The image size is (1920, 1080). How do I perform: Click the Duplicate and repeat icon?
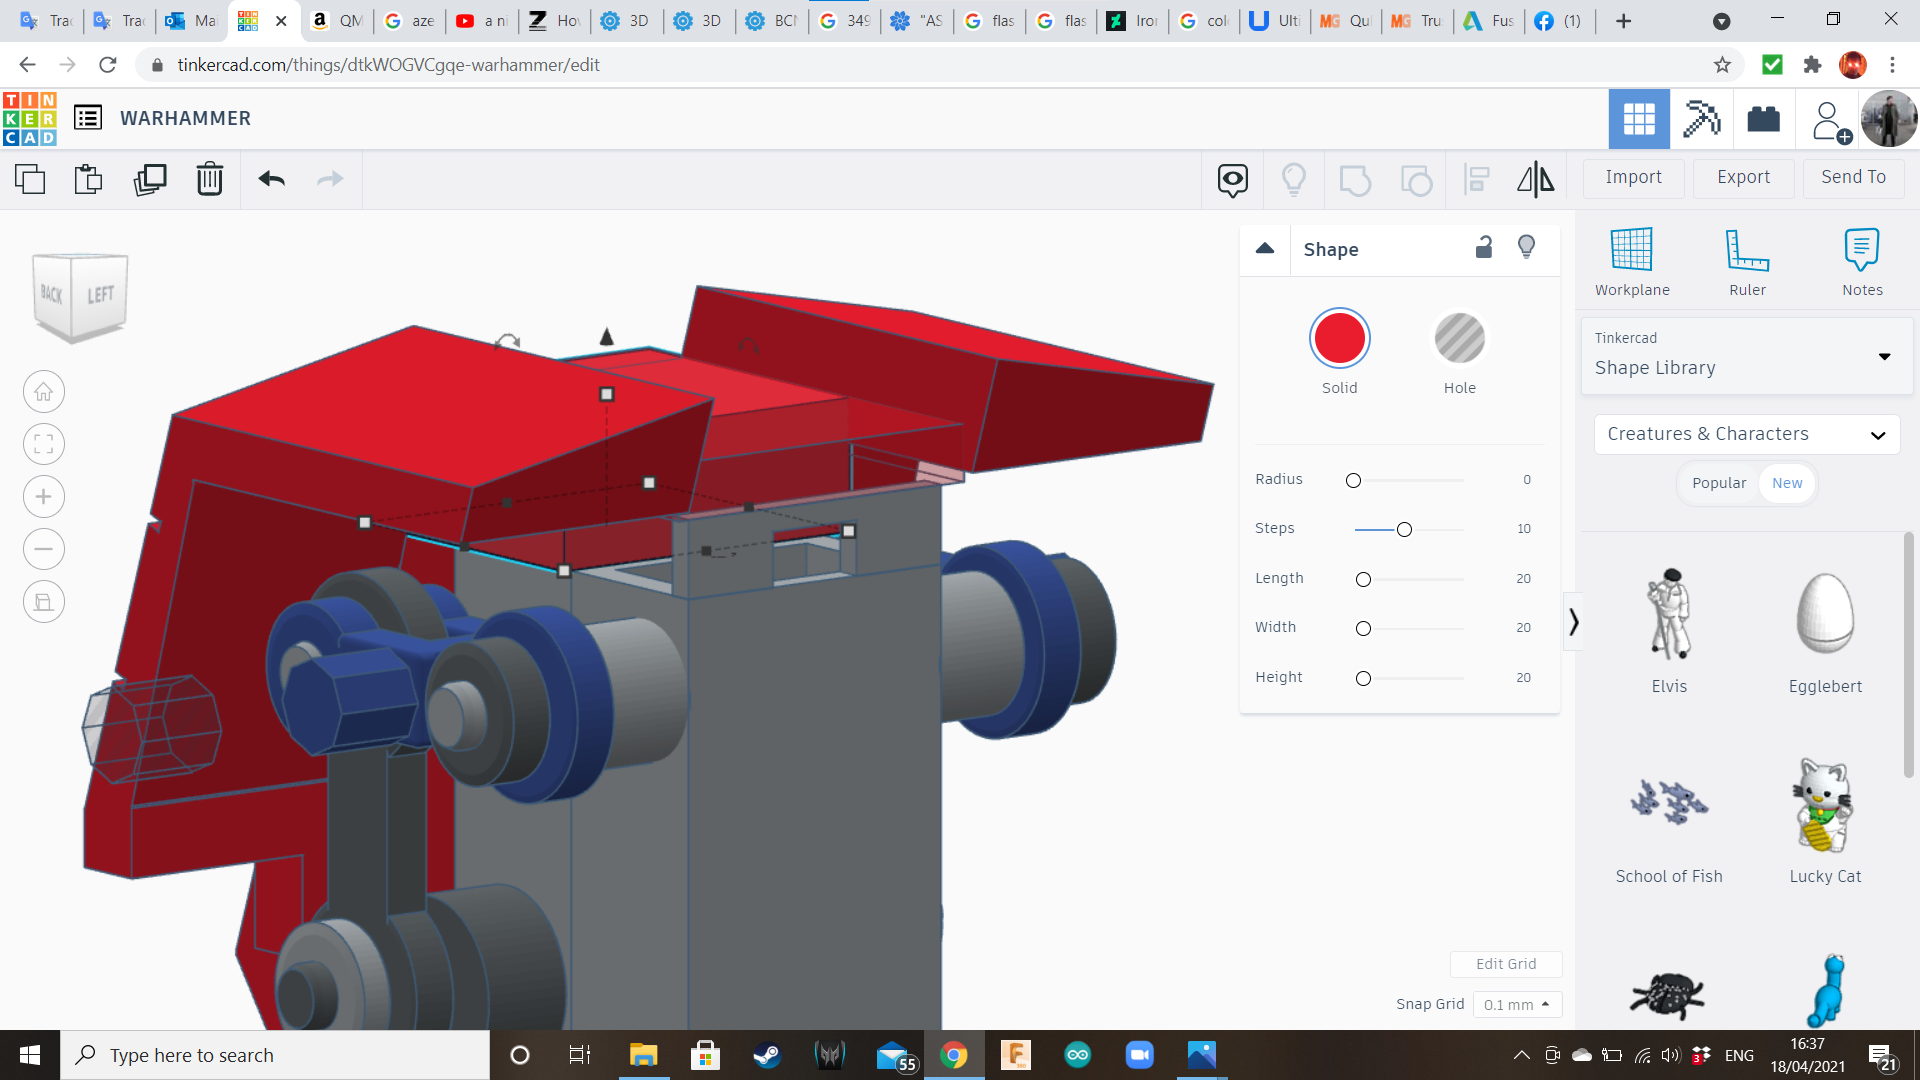point(150,179)
